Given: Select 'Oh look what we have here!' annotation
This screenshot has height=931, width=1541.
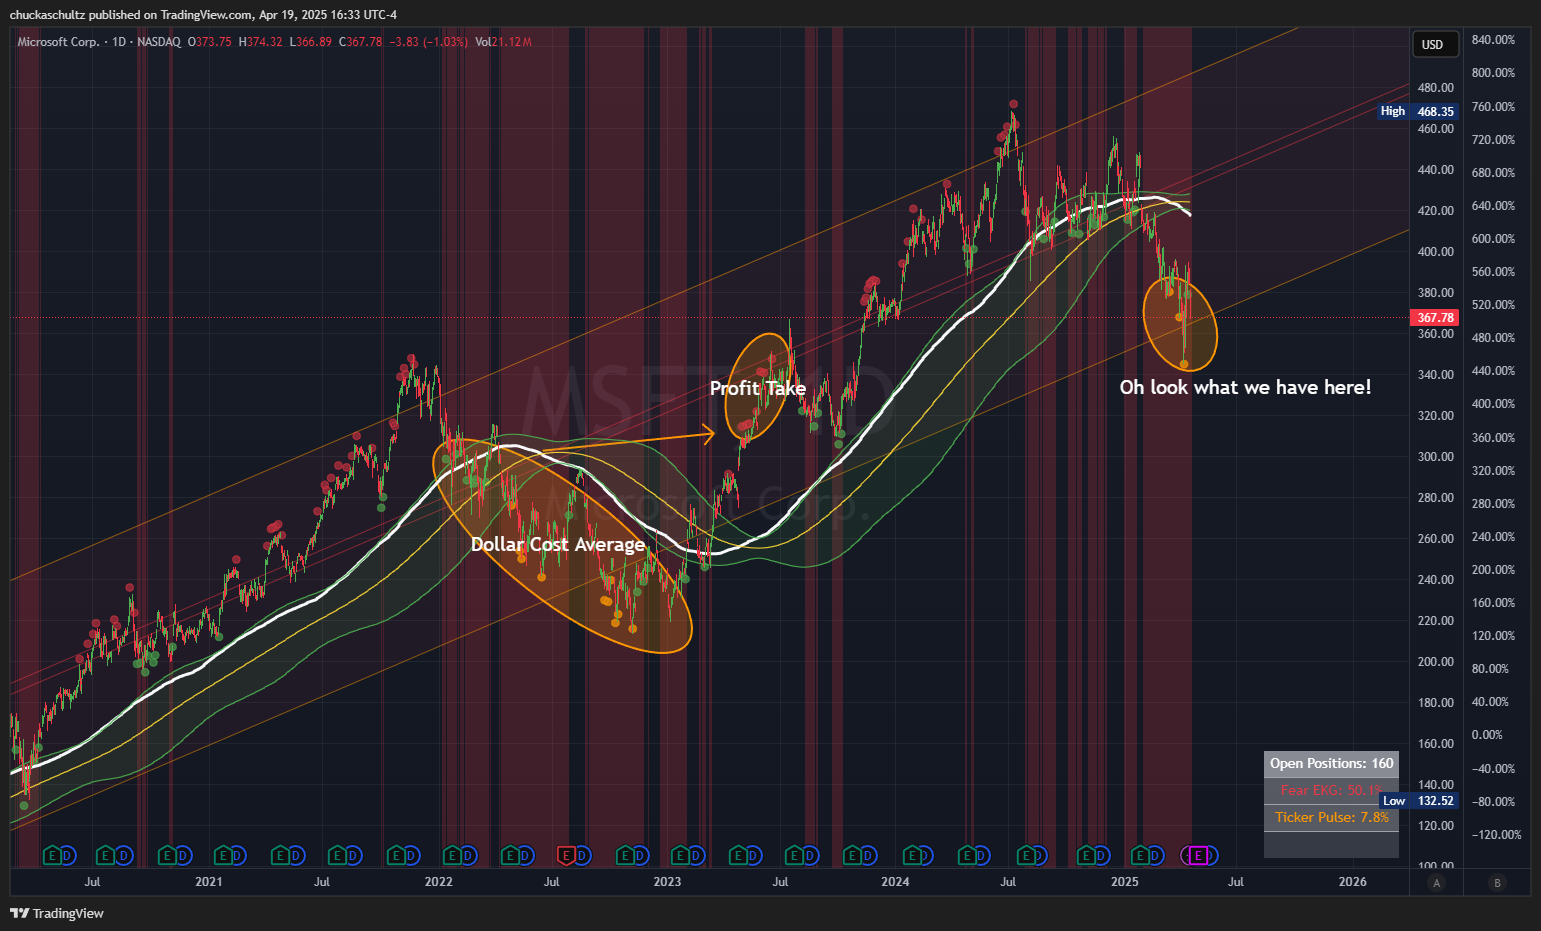Looking at the screenshot, I should (1245, 387).
